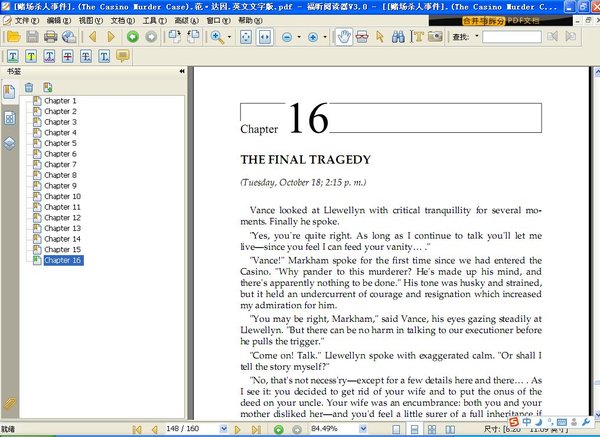Open the Chapter 8 bookmark
The height and width of the screenshot is (437, 600).
[x=60, y=175]
